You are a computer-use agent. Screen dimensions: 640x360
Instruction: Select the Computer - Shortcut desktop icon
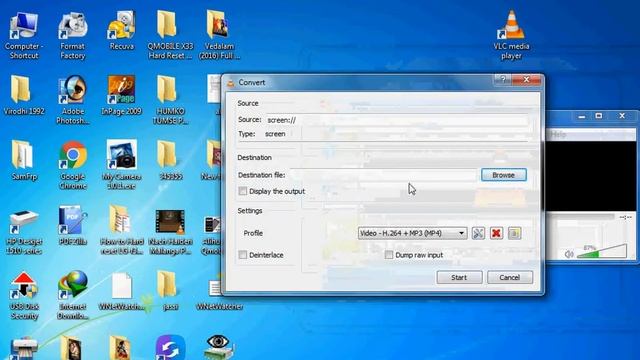24,36
